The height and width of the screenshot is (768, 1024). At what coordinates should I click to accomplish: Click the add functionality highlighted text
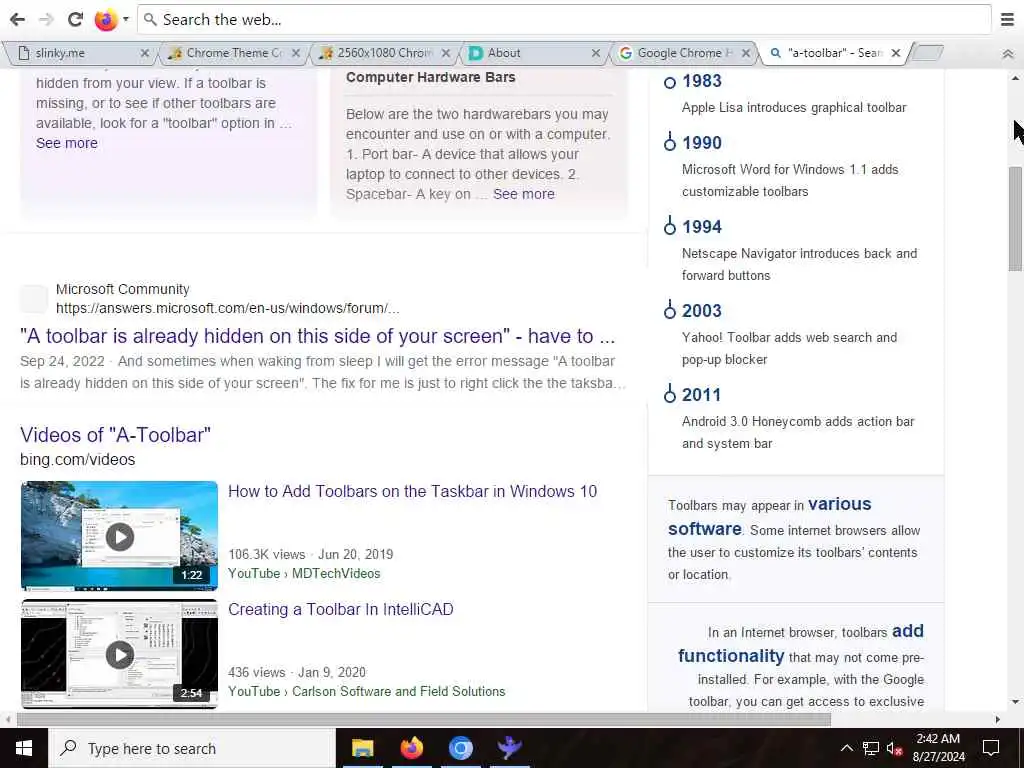(x=801, y=643)
